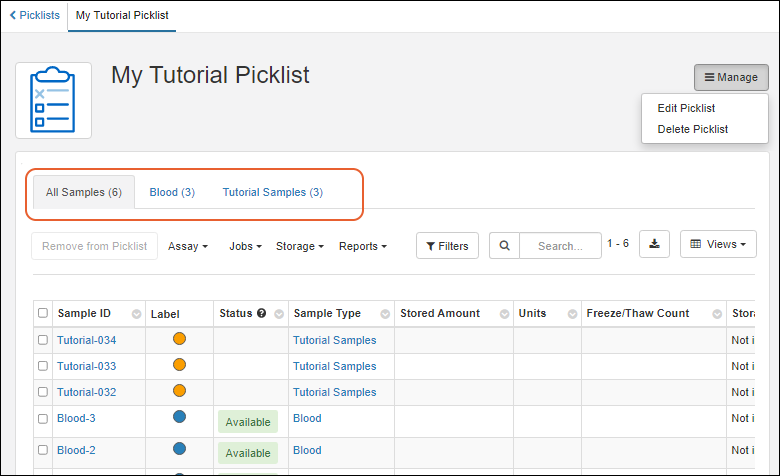Image resolution: width=780 pixels, height=476 pixels.
Task: Select the Blood-3 row checkbox
Action: point(43,419)
